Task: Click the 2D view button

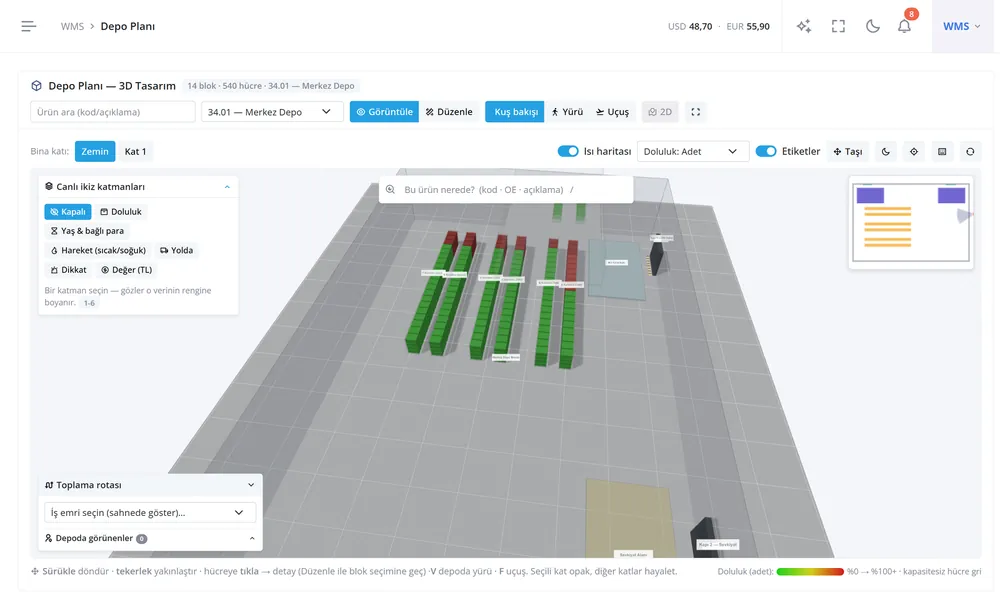Action: 660,112
